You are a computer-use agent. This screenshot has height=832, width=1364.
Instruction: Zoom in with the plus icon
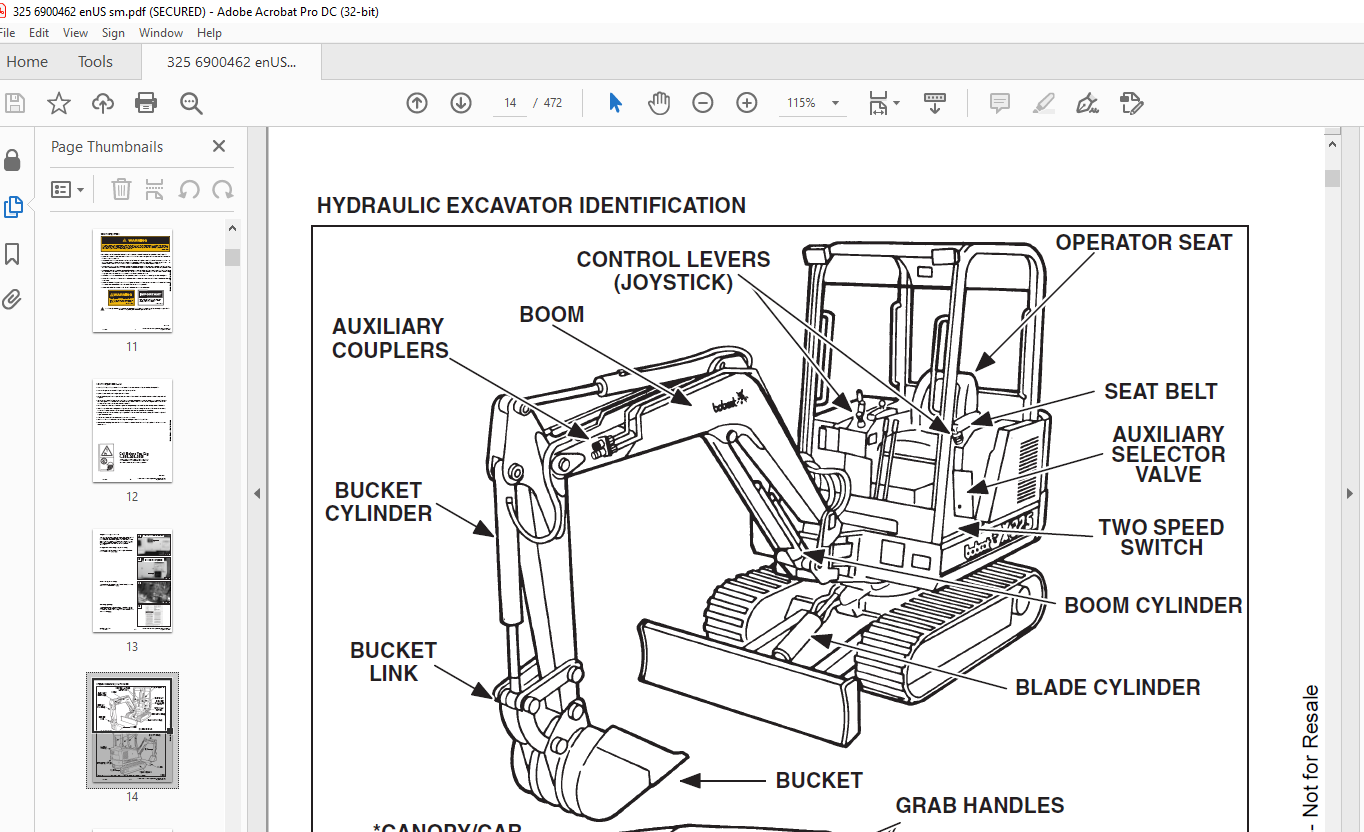(747, 103)
